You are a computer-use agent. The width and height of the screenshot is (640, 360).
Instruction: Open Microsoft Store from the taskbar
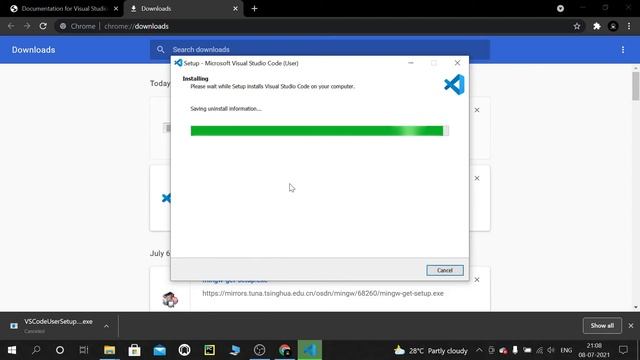tap(134, 350)
